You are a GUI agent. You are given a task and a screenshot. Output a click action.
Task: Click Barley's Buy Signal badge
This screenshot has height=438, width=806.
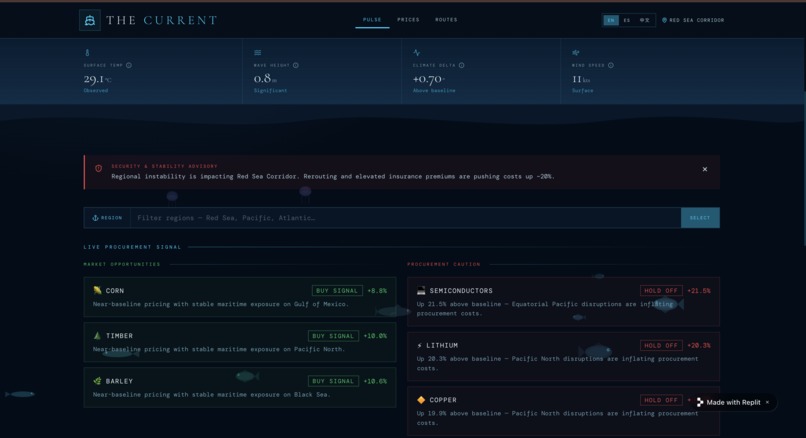pyautogui.click(x=333, y=381)
